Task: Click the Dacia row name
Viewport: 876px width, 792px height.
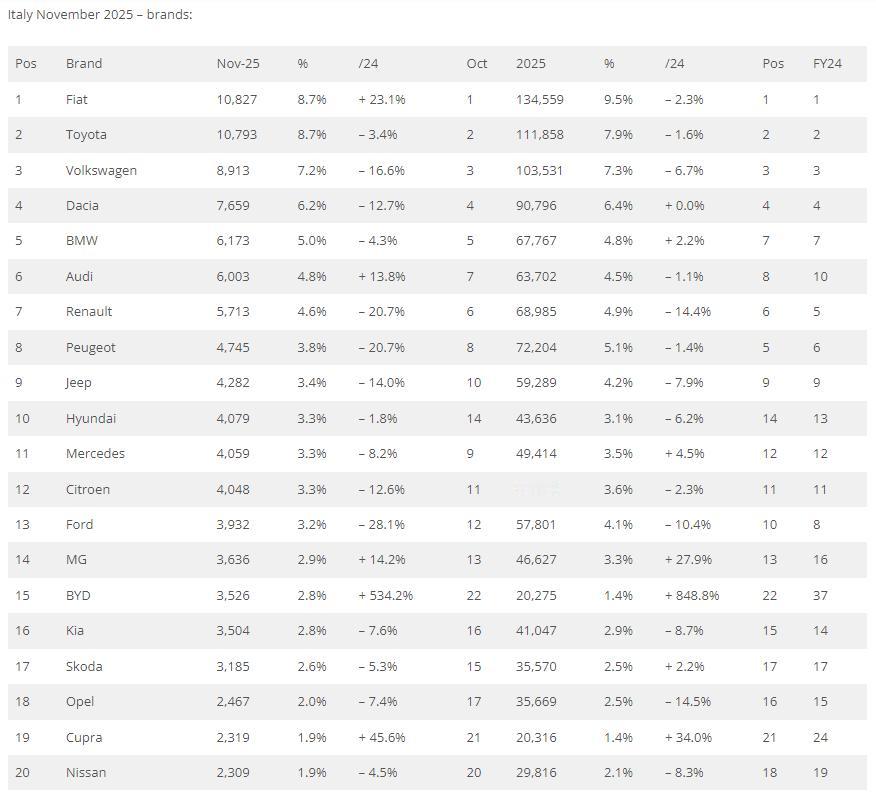Action: point(82,206)
